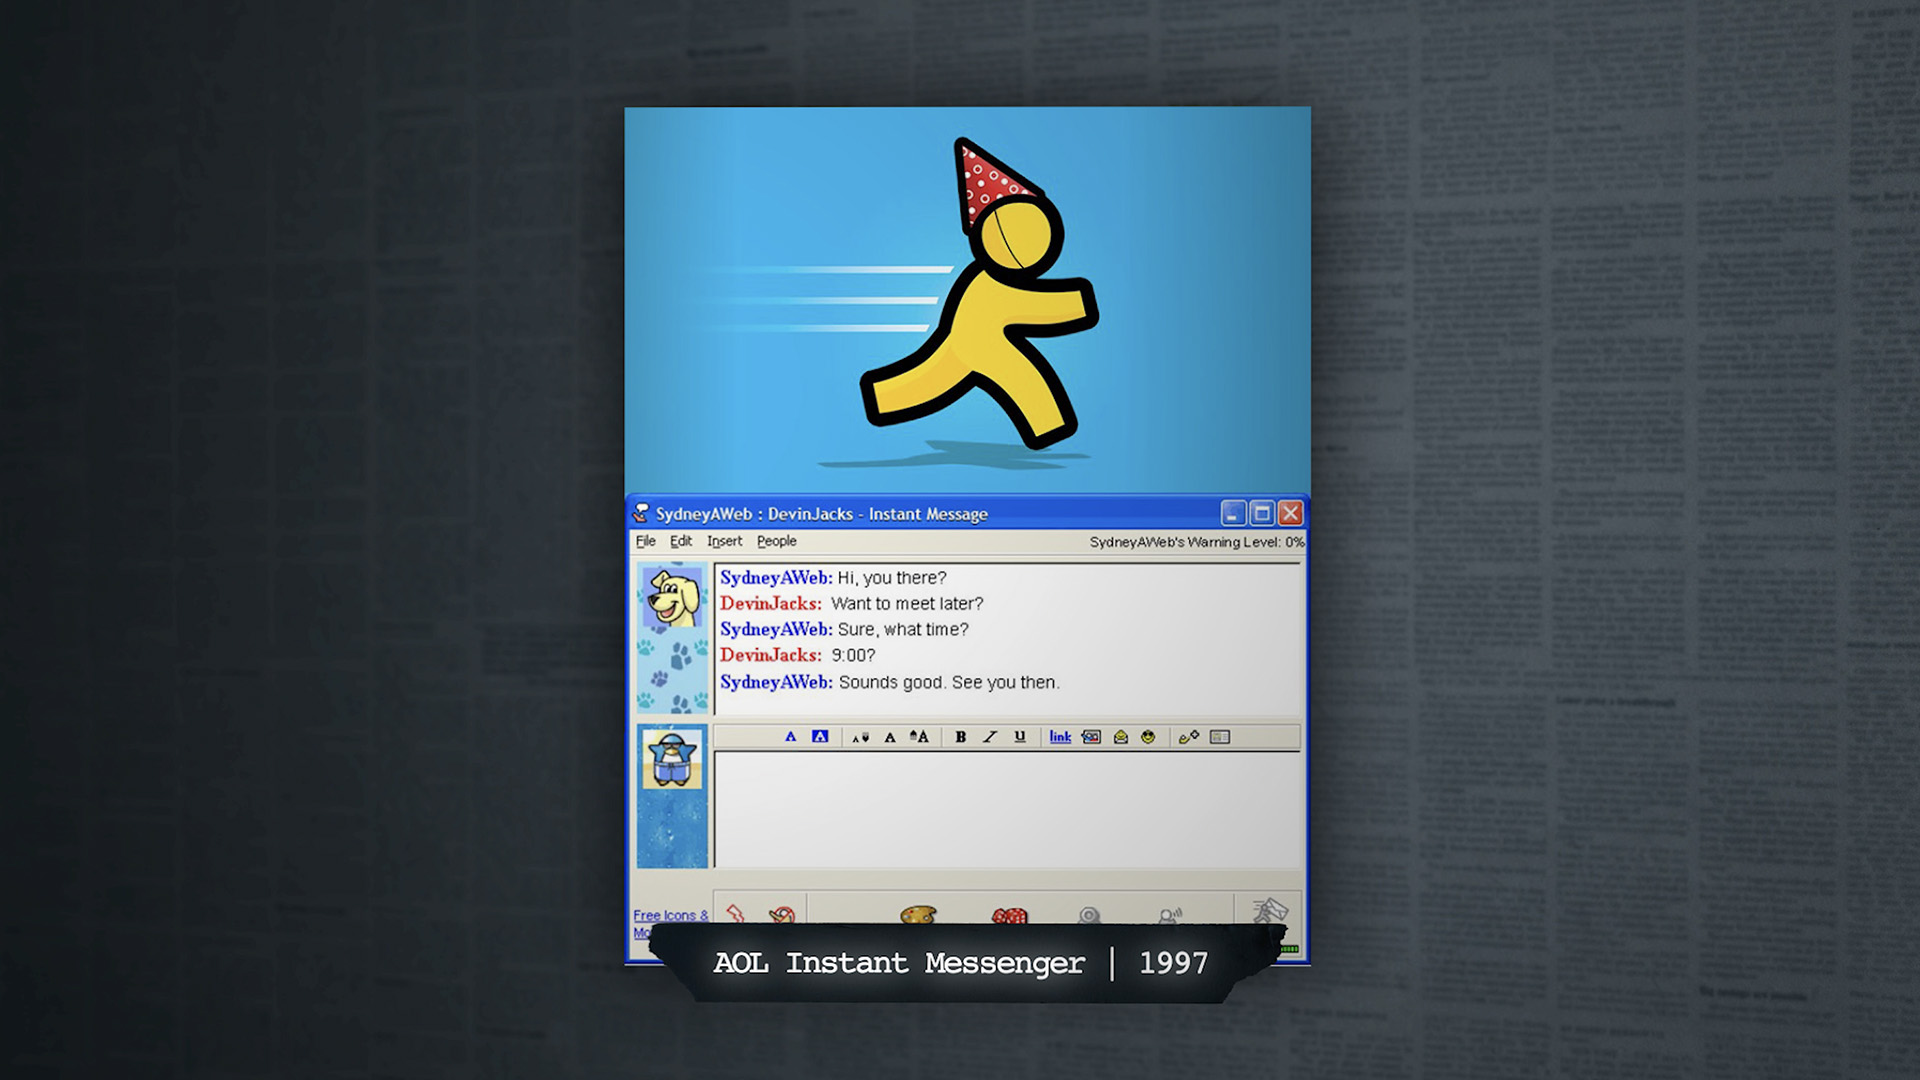Click inside the message compose box

tap(1007, 809)
